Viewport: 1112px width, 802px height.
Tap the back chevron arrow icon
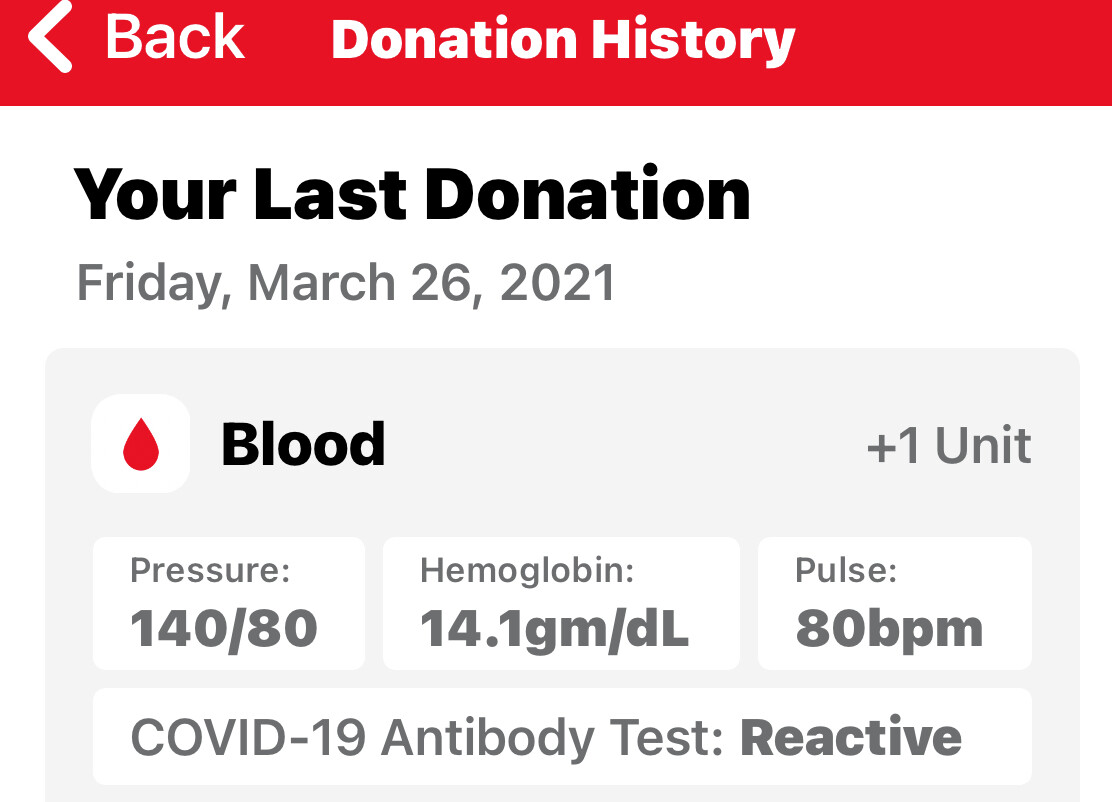point(50,38)
